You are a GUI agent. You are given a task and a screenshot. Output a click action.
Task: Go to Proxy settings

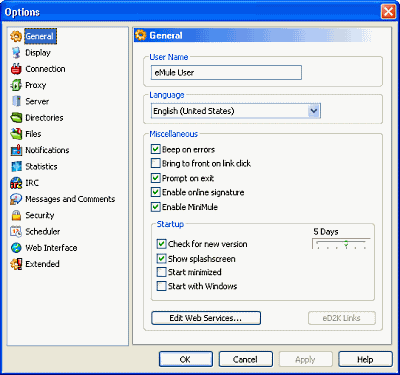tap(36, 85)
